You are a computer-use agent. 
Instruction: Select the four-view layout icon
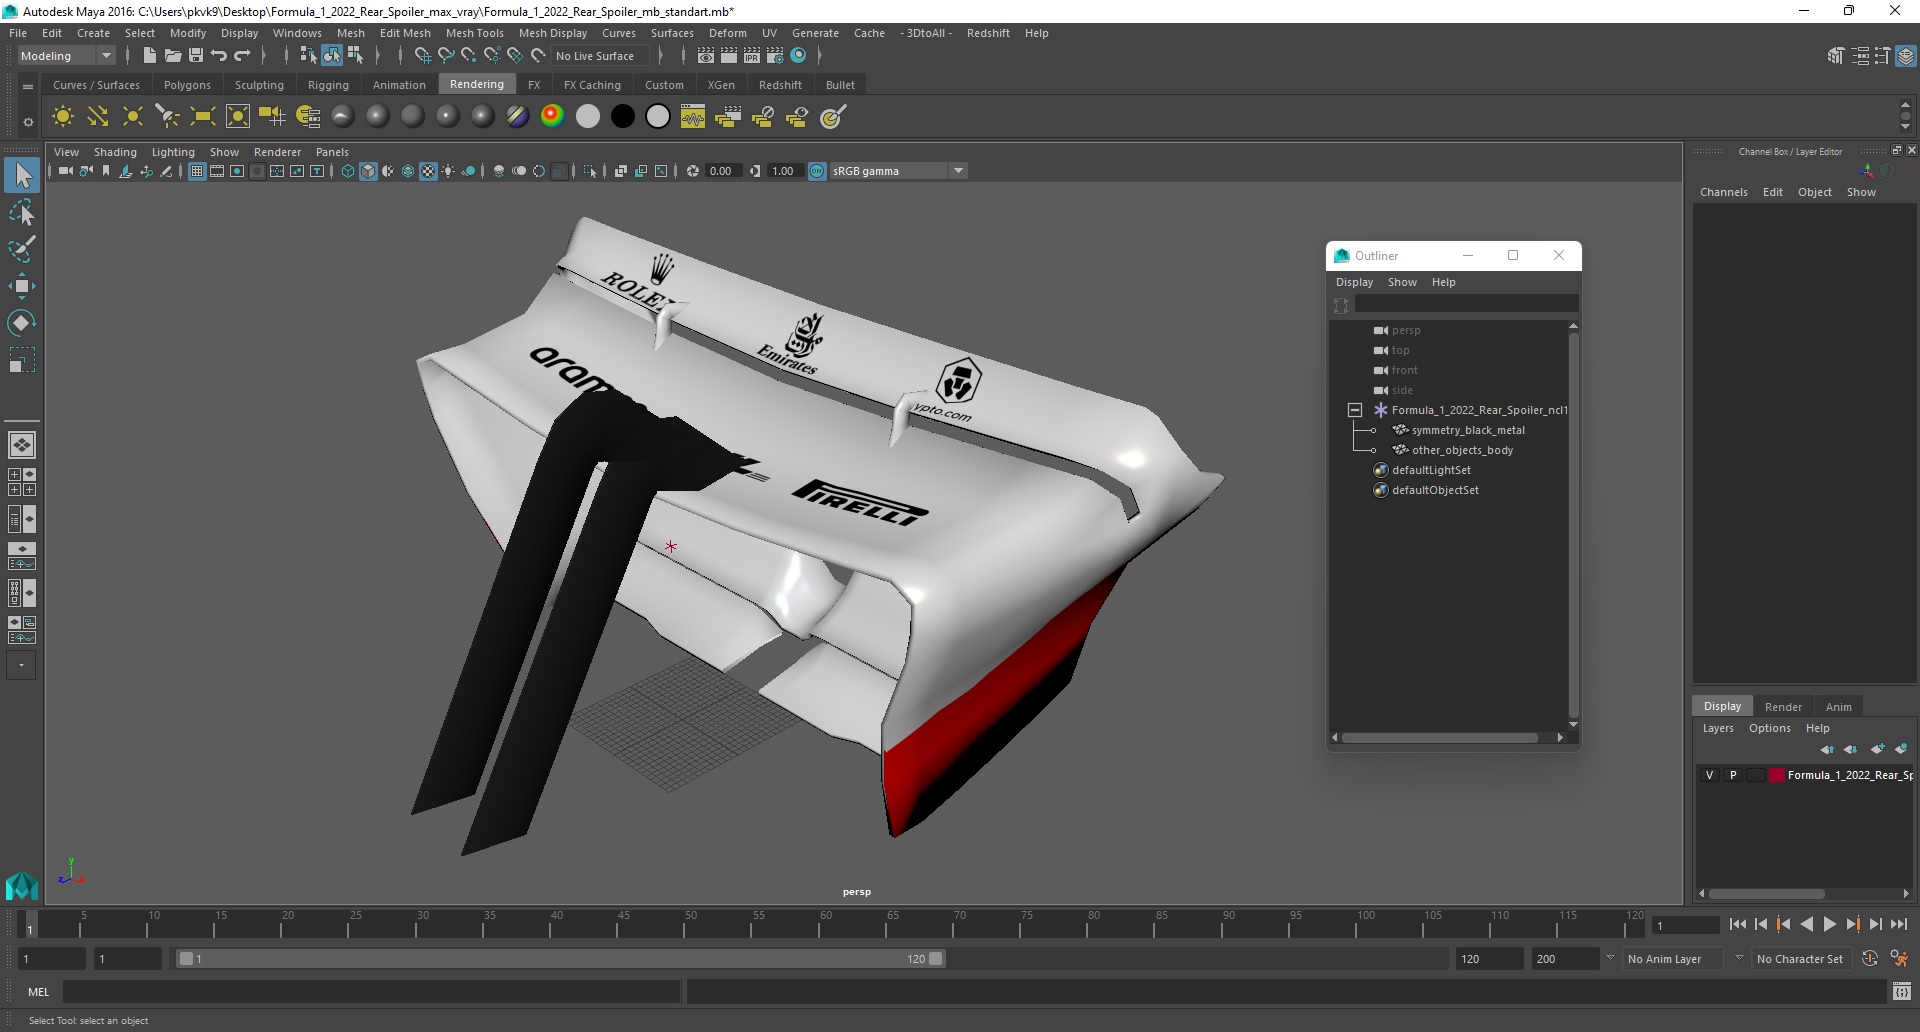pyautogui.click(x=21, y=482)
